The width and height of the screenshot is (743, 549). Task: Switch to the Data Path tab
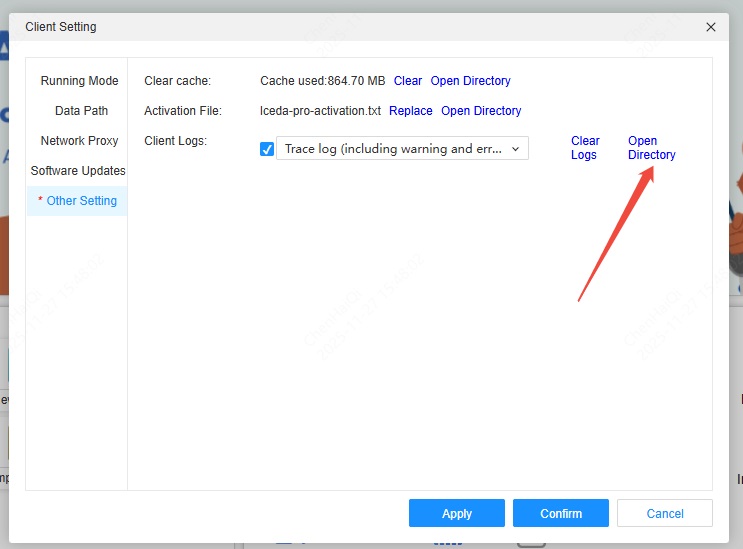point(81,111)
